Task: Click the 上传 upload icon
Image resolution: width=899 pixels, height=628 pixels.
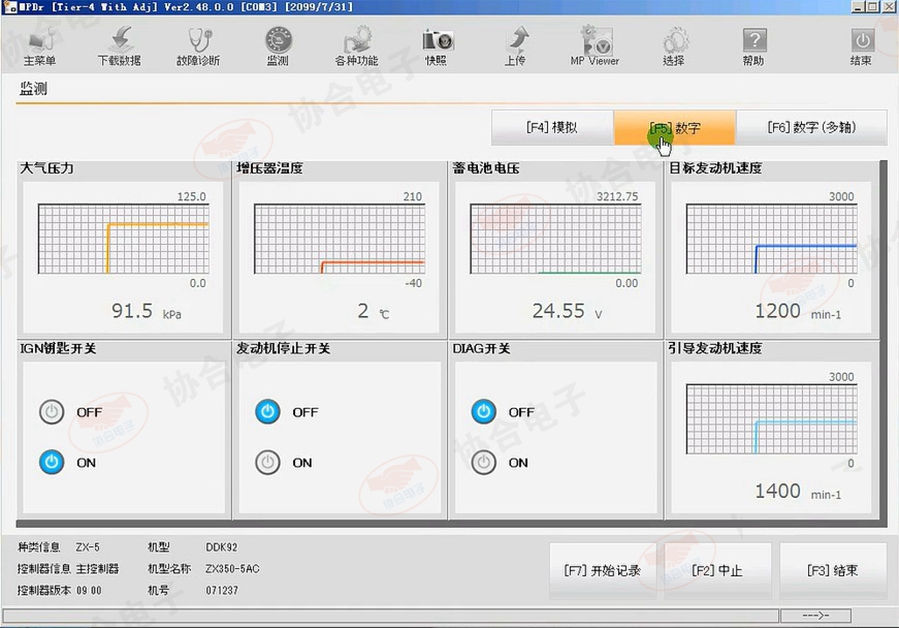Action: (514, 46)
